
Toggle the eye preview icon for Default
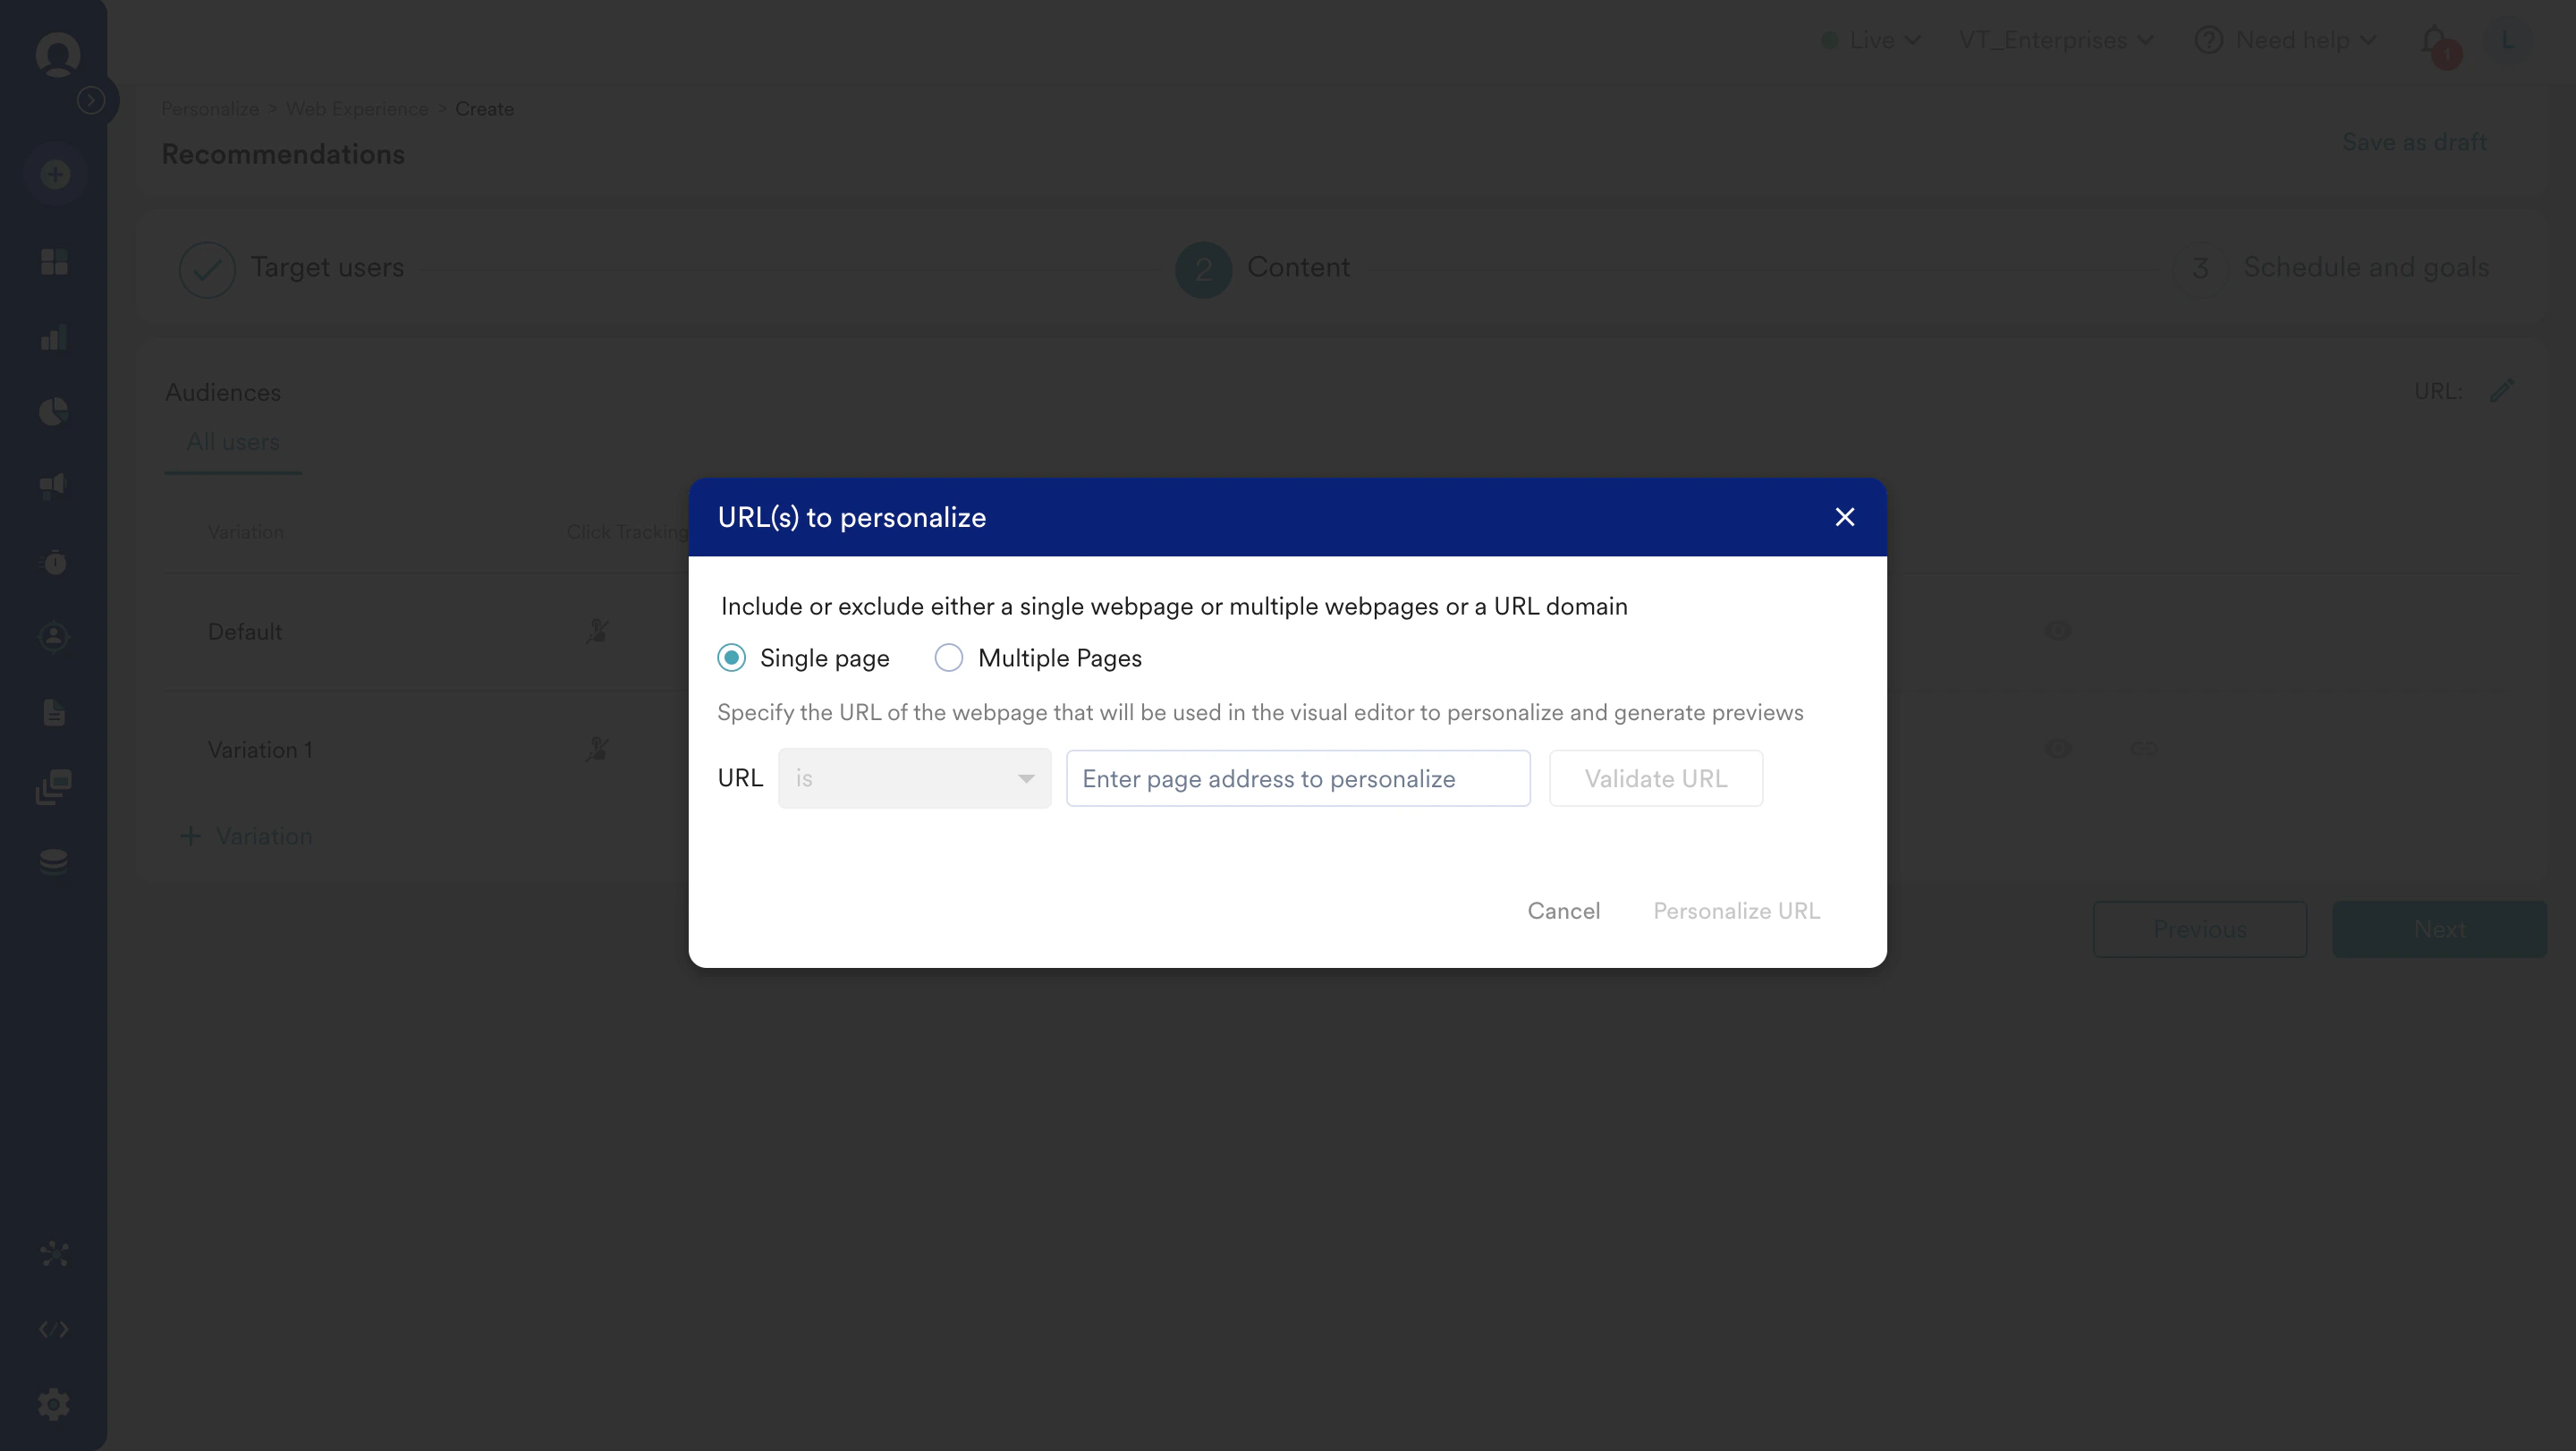[x=2058, y=631]
